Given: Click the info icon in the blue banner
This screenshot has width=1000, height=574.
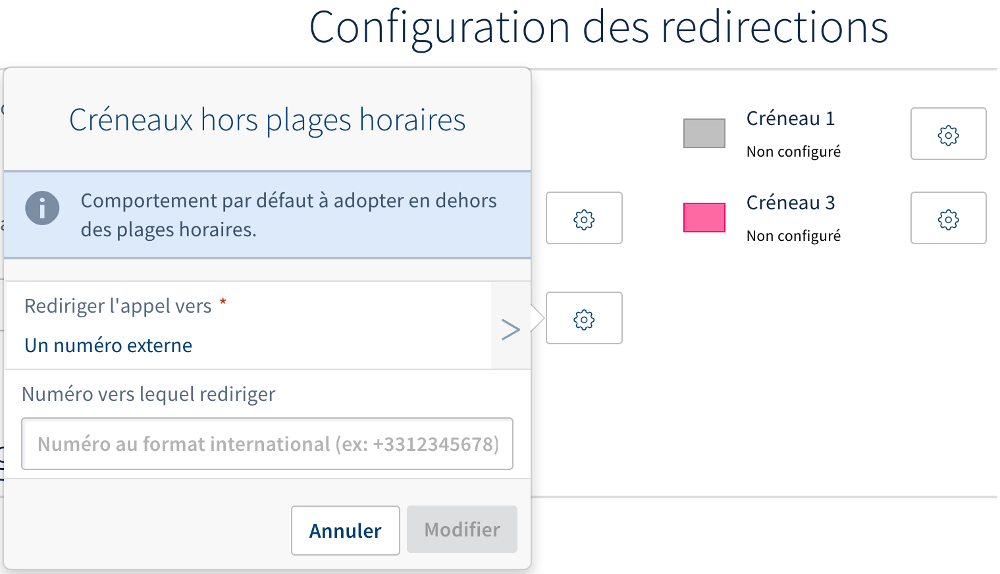Looking at the screenshot, I should coord(42,209).
